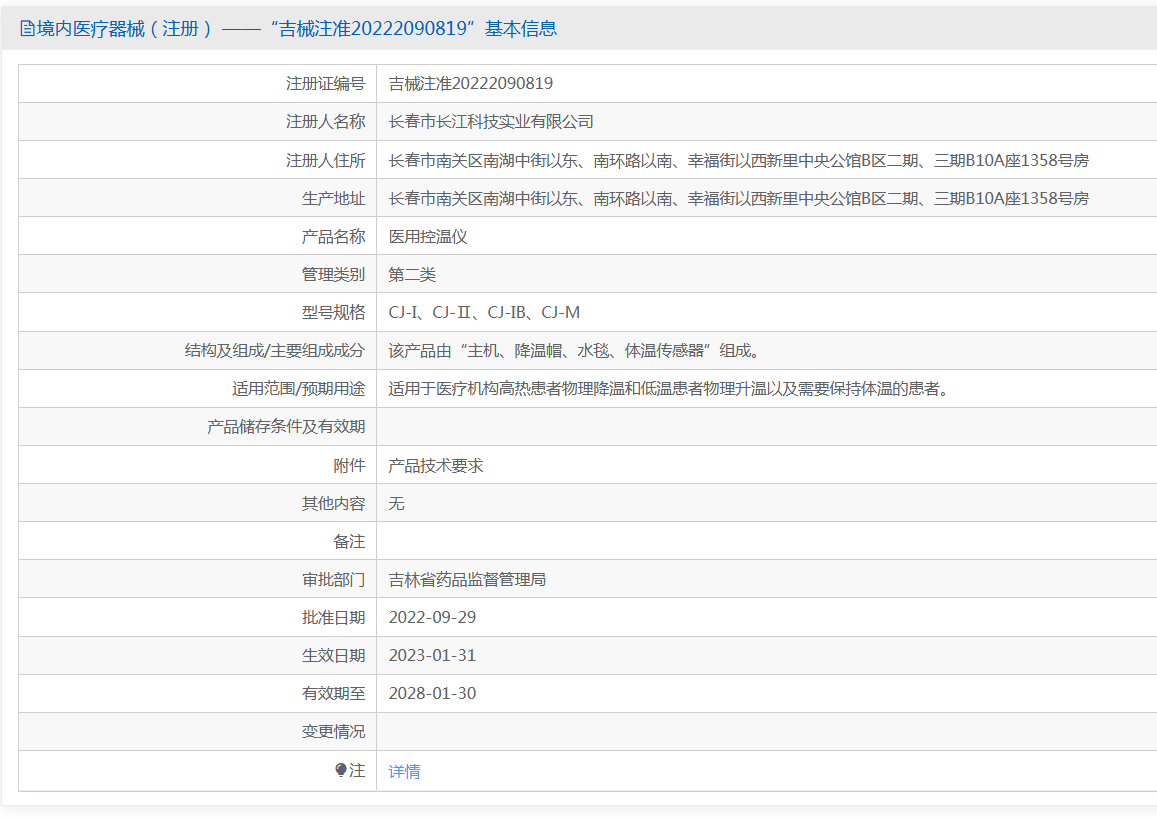Click the 其他内容 label
The width and height of the screenshot is (1157, 818).
coord(334,504)
